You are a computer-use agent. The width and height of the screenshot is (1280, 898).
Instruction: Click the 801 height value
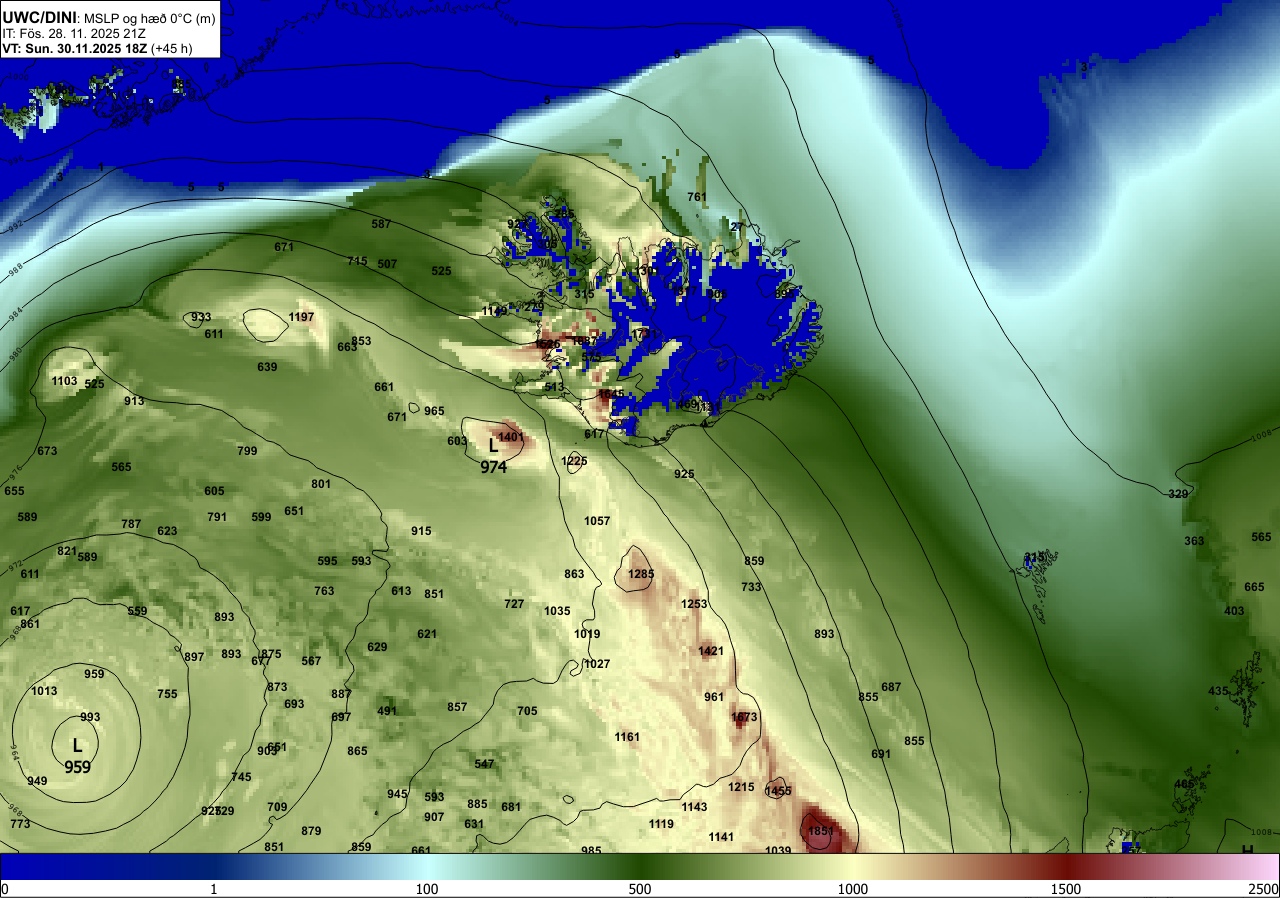tap(321, 484)
